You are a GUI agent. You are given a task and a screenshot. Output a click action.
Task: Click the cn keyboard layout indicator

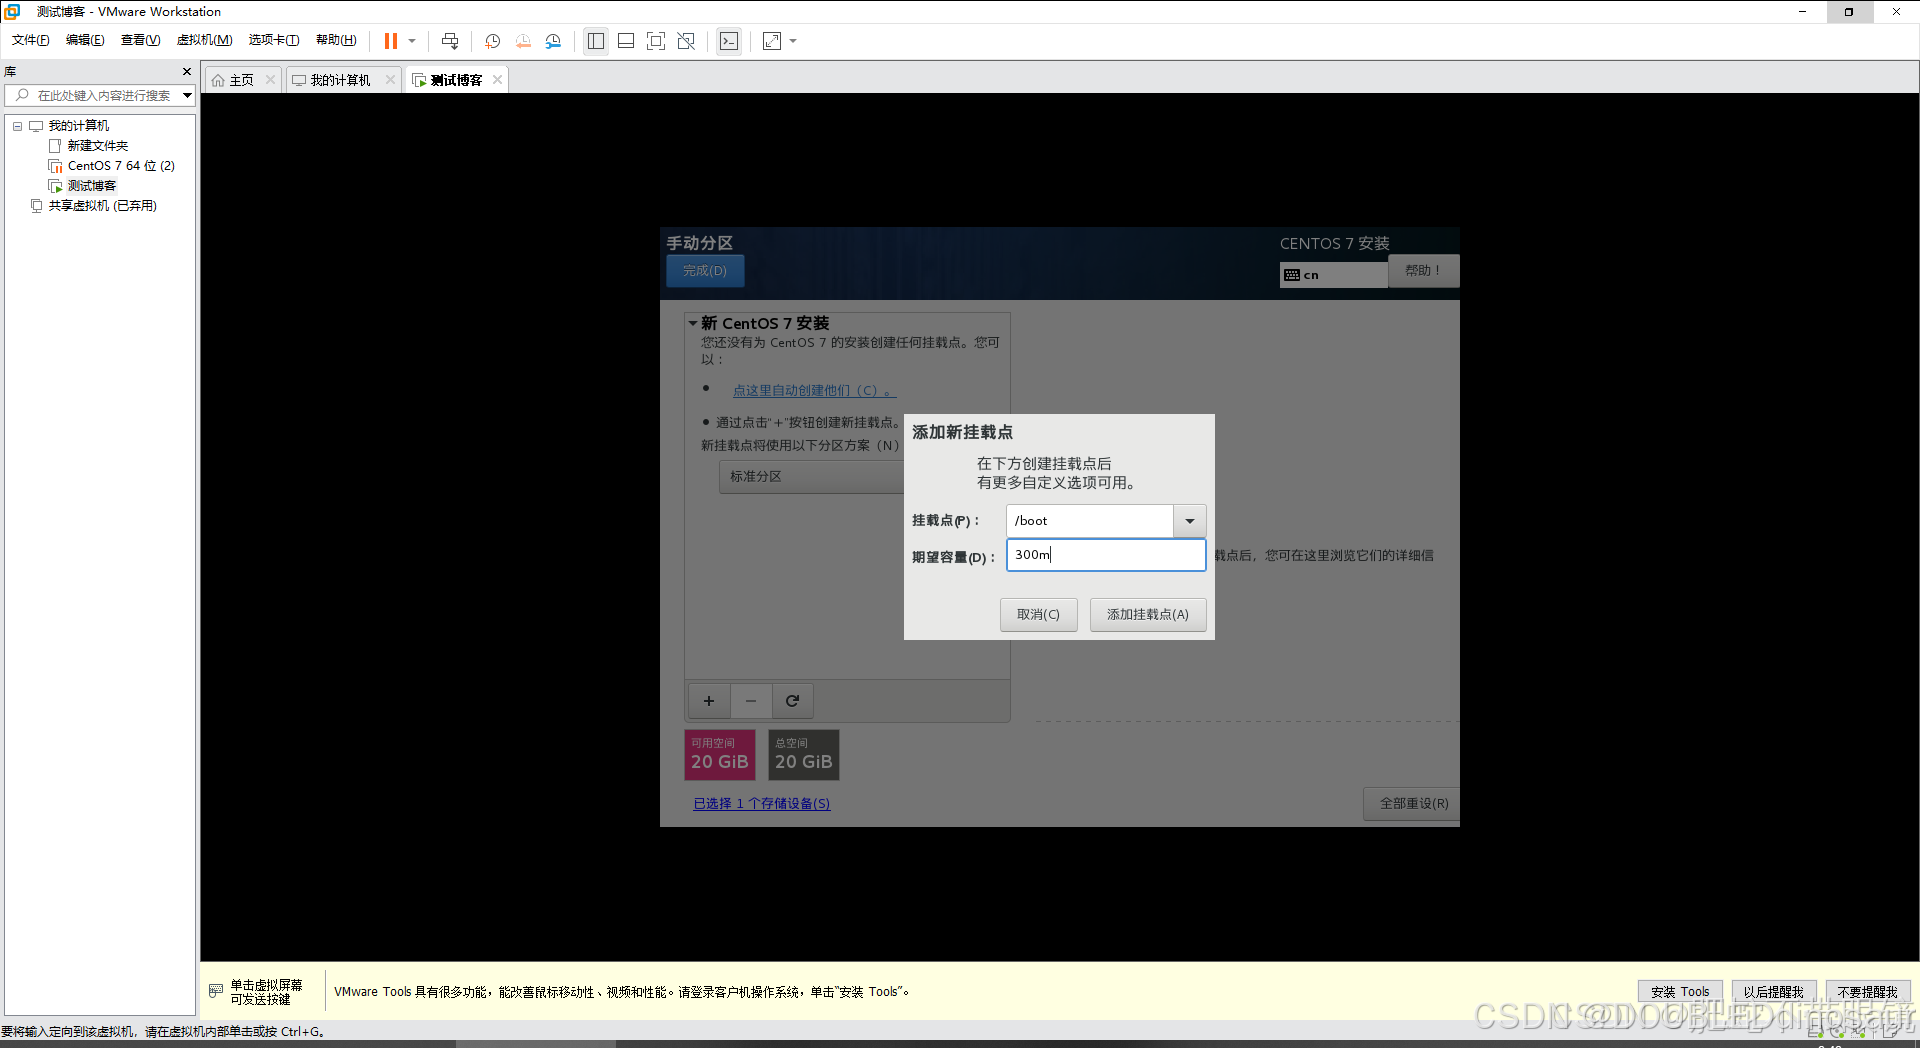point(1333,275)
